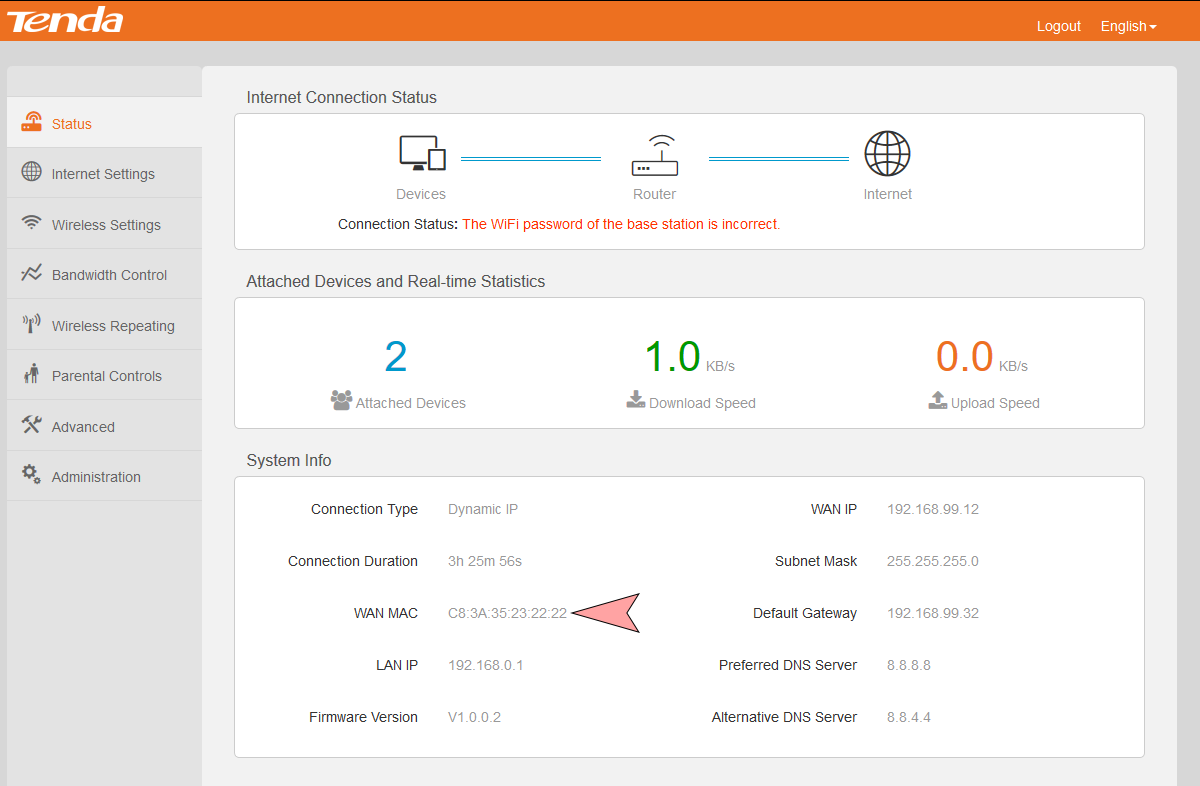1200x786 pixels.
Task: Click the Administration gears icon
Action: 32,475
